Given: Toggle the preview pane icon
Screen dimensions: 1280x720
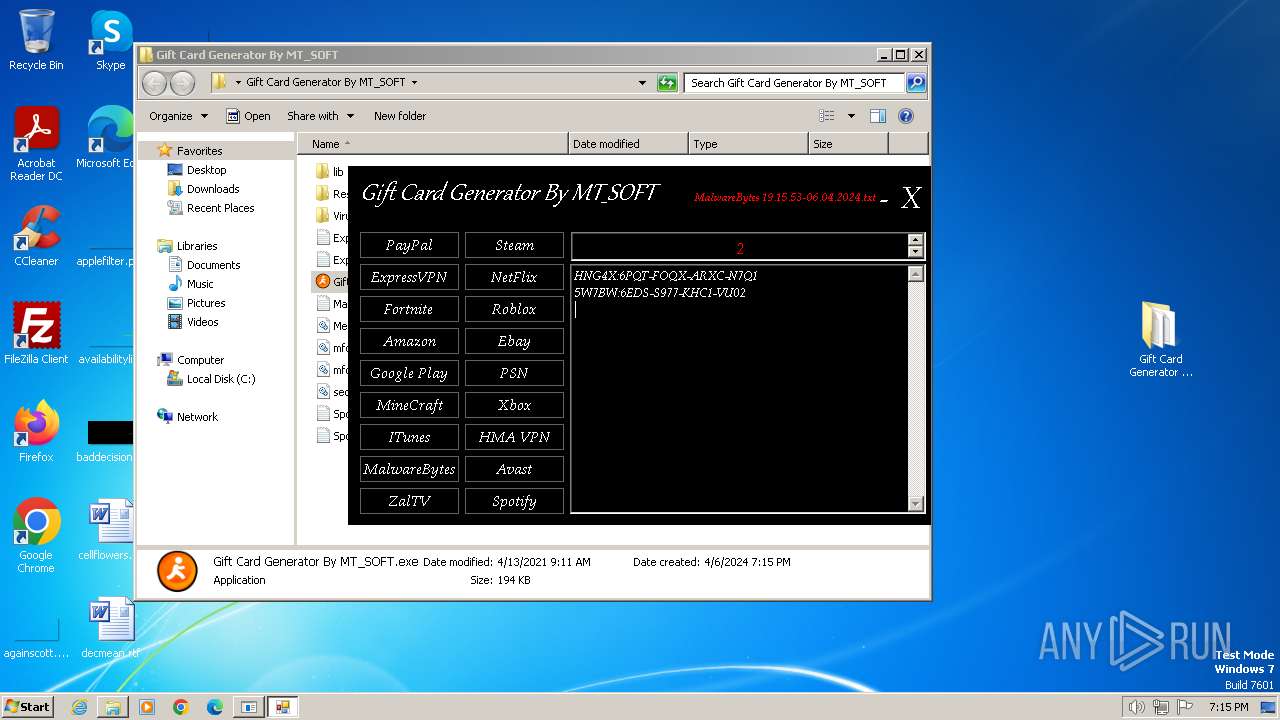Looking at the screenshot, I should pyautogui.click(x=878, y=116).
